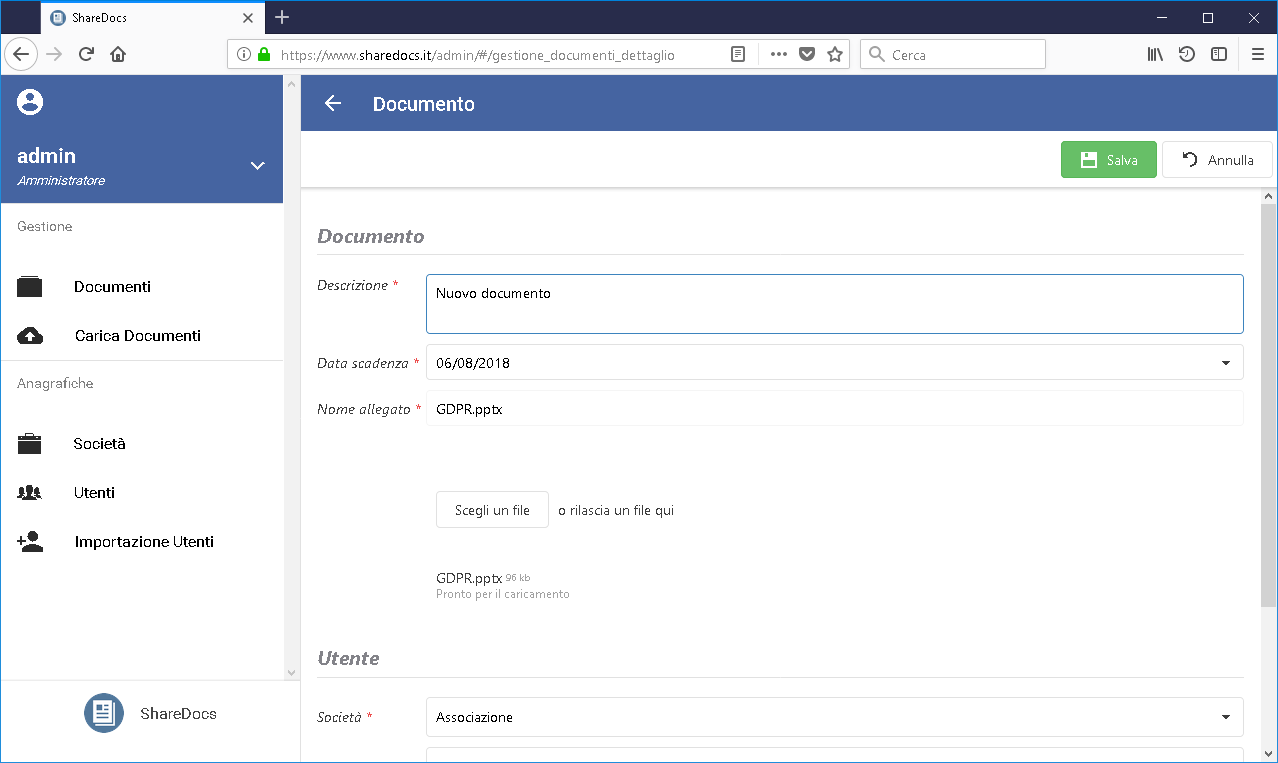Open the Società dropdown showing Associazione

coord(1225,717)
